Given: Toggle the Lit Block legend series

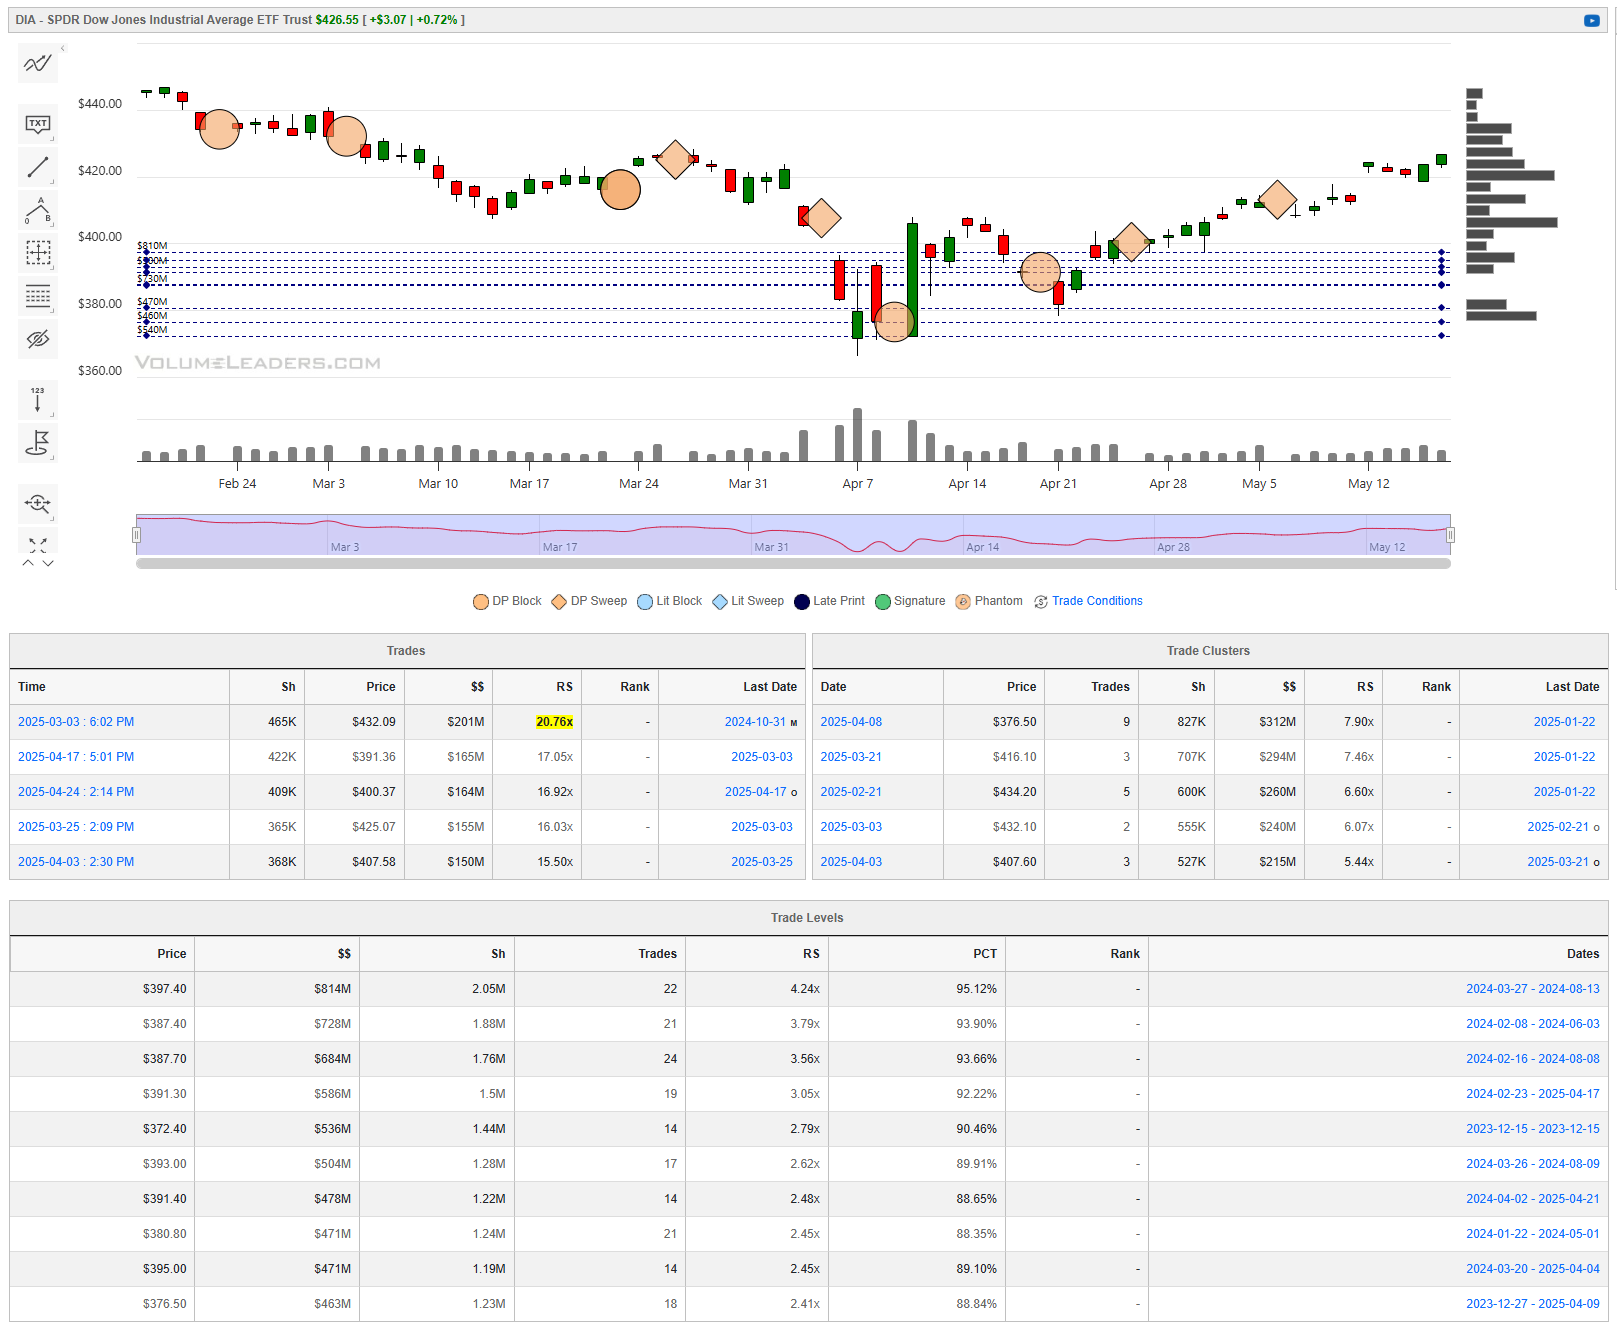Looking at the screenshot, I should pos(670,602).
